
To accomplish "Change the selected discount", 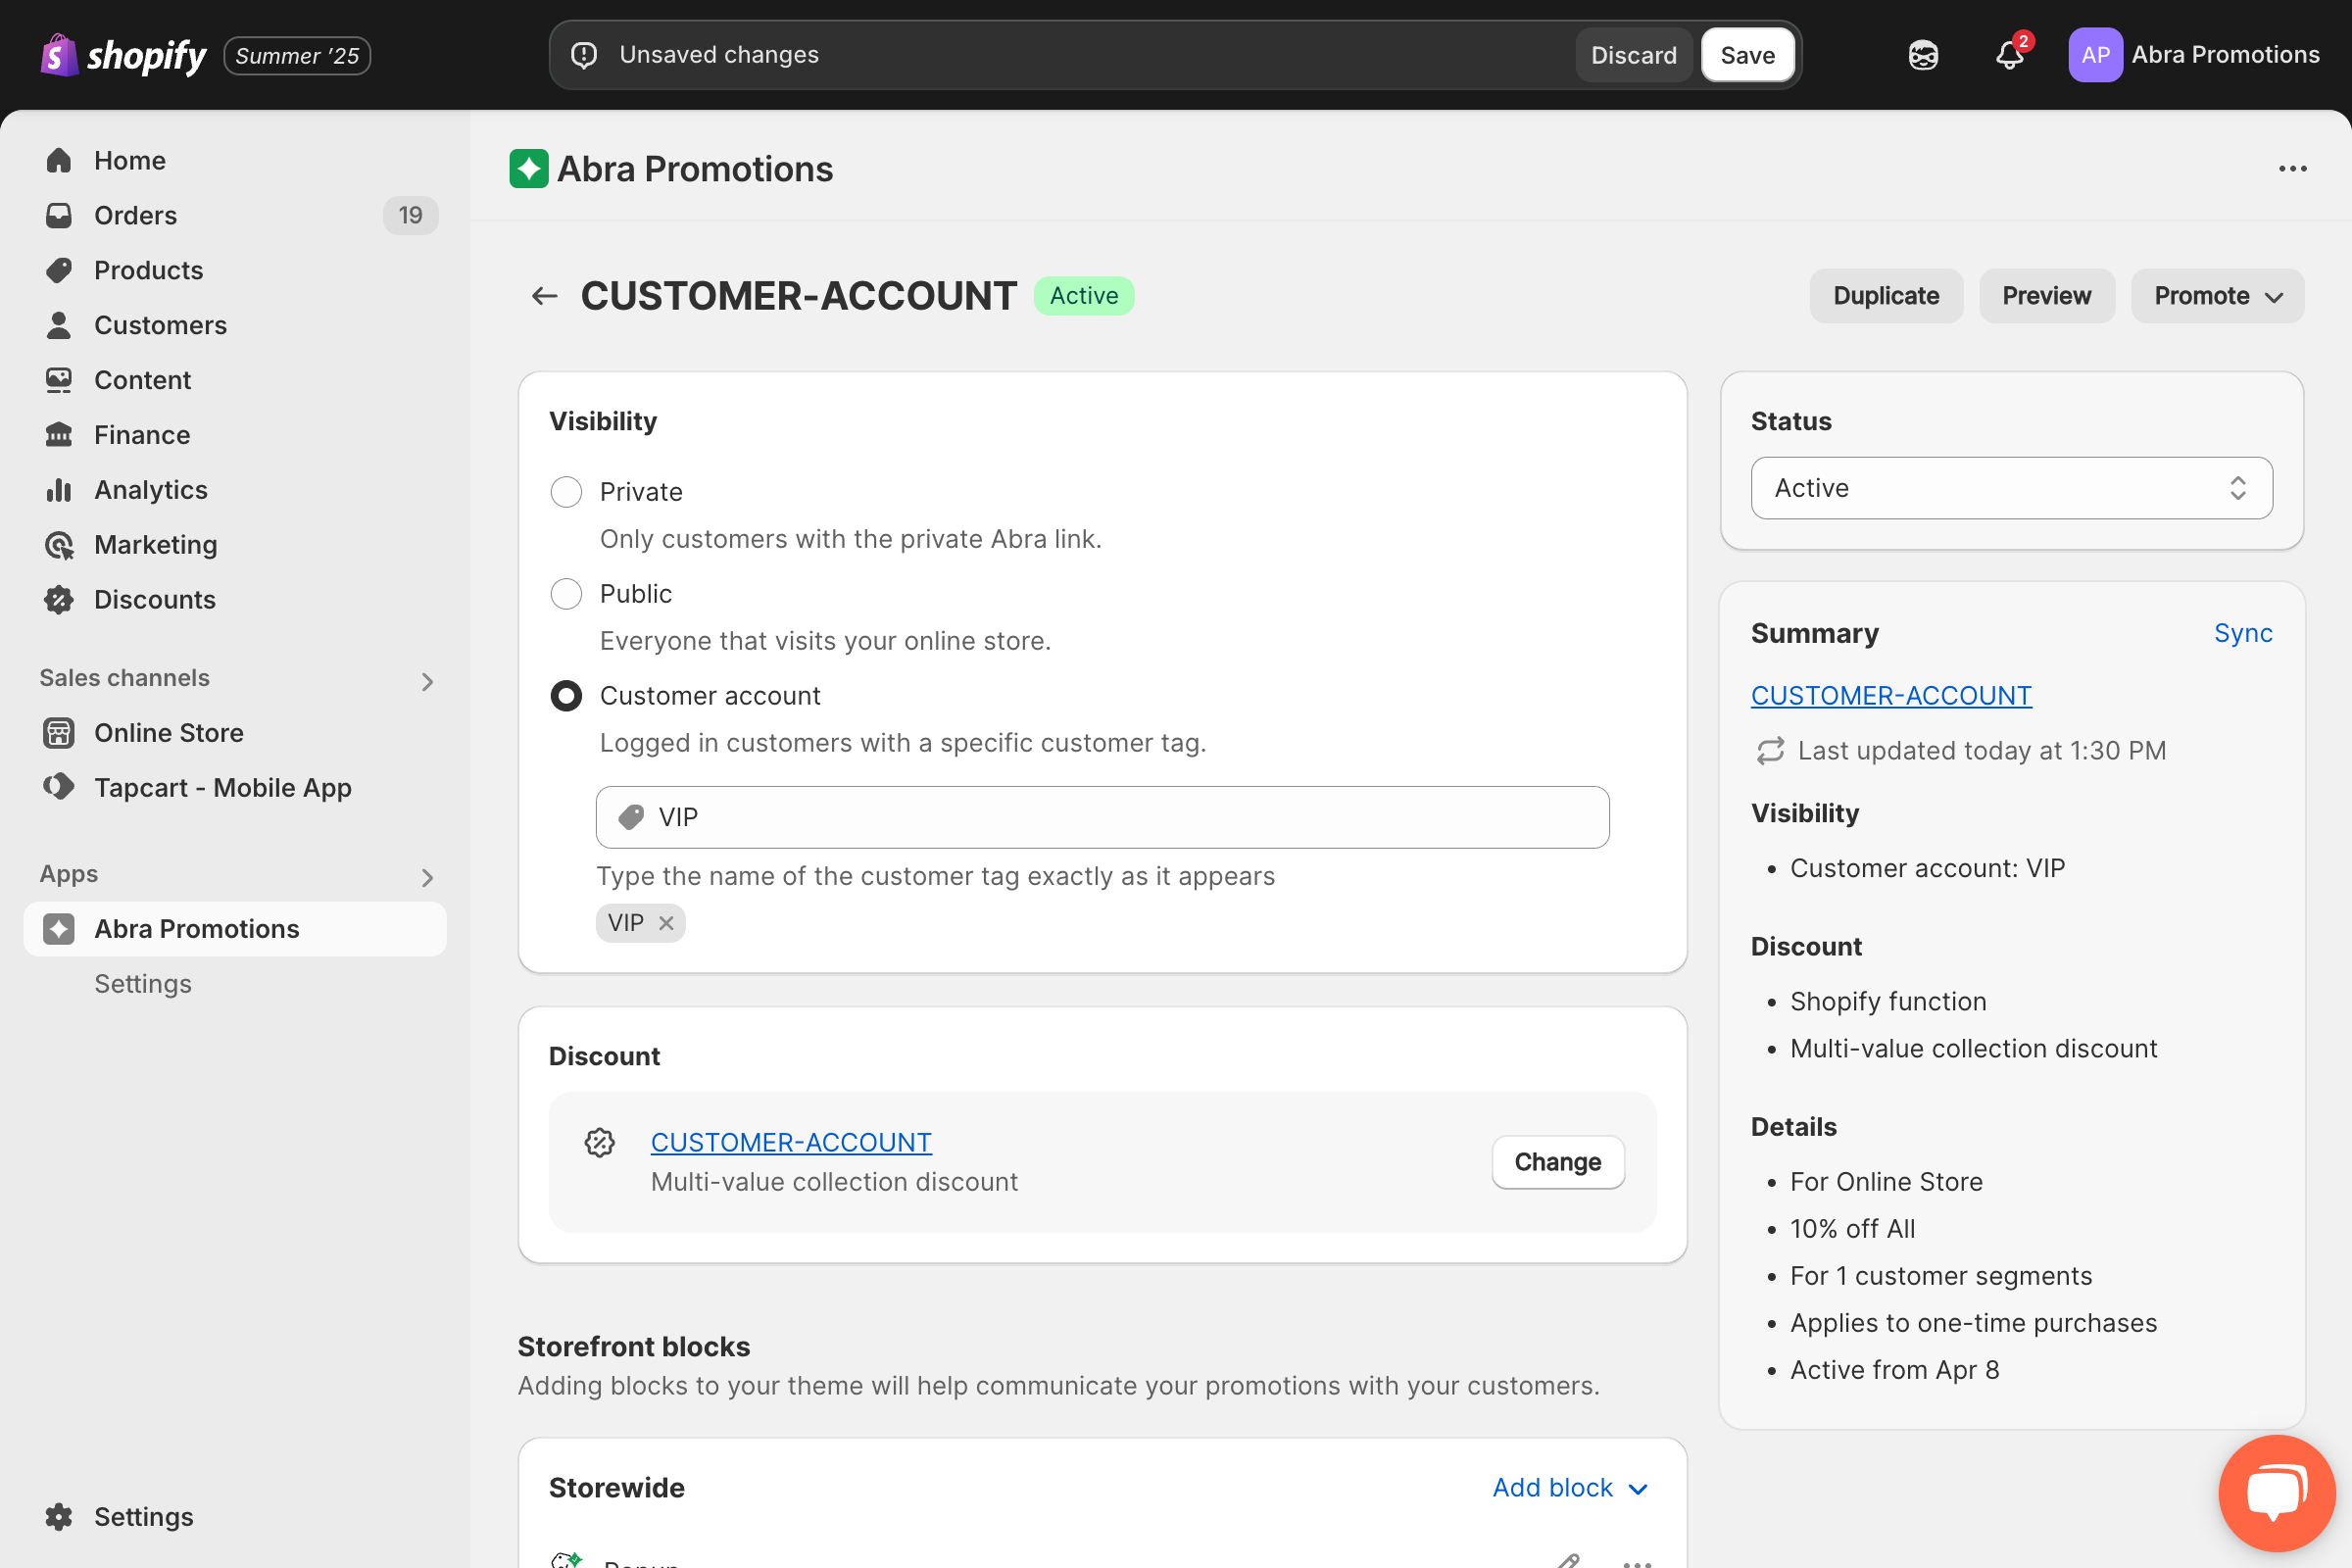I will (1557, 1162).
